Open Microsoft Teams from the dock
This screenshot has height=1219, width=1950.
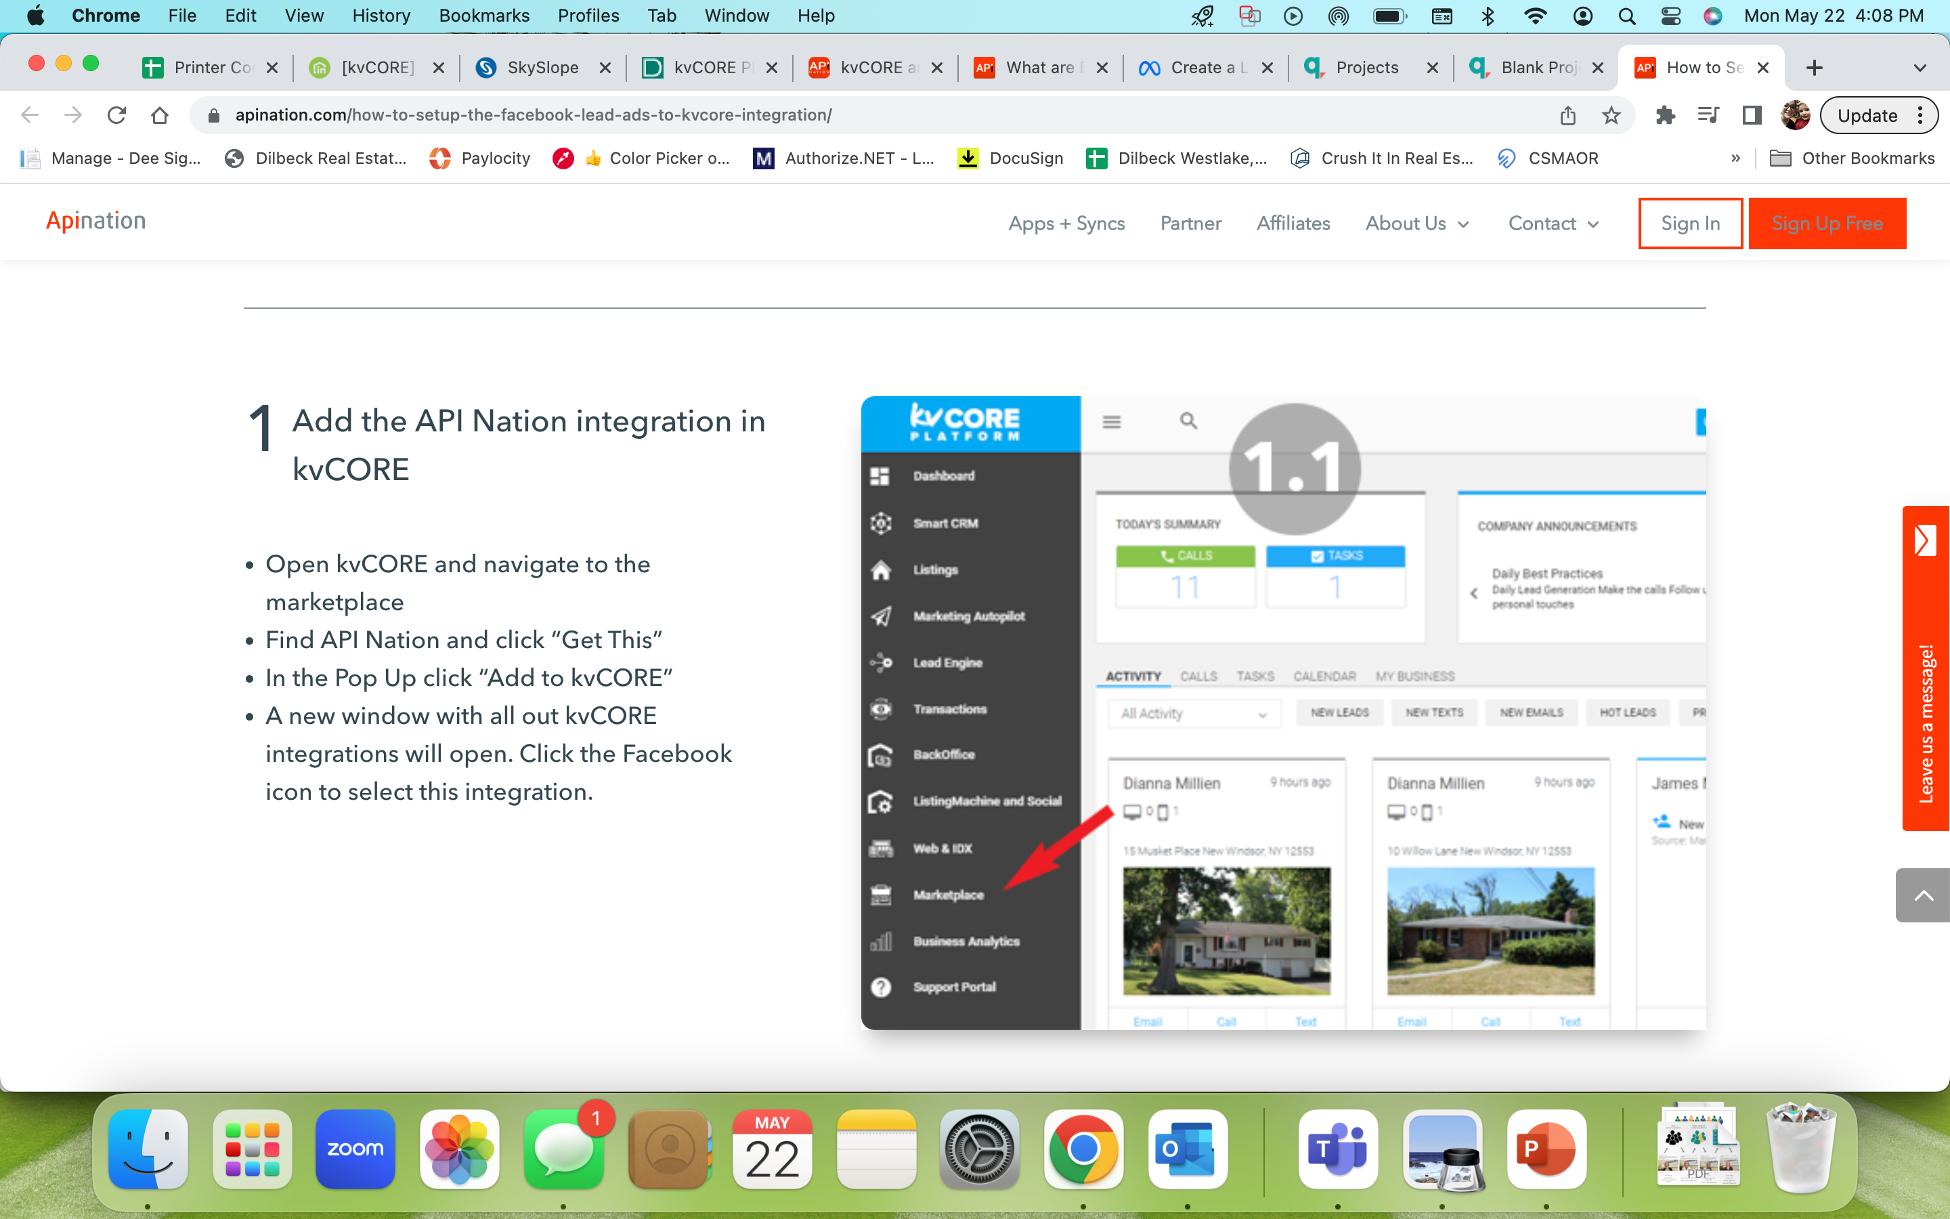pos(1338,1149)
